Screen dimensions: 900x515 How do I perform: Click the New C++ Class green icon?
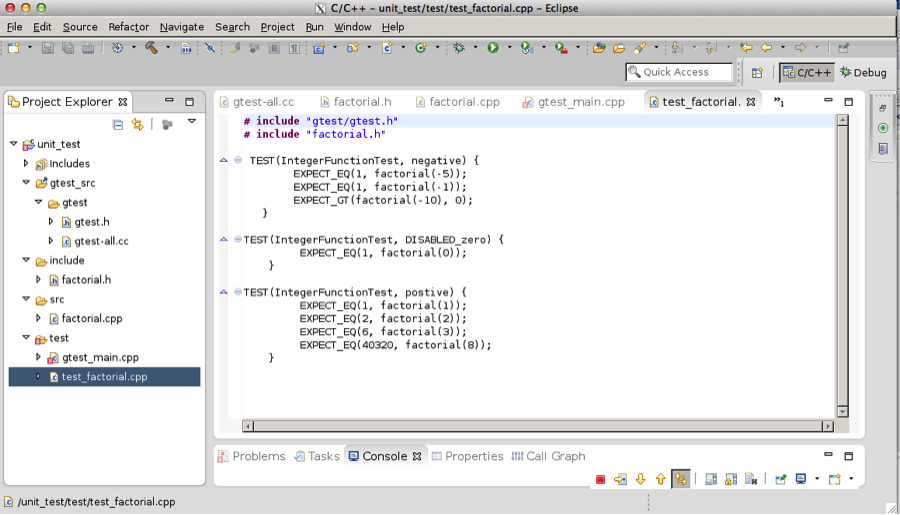421,48
